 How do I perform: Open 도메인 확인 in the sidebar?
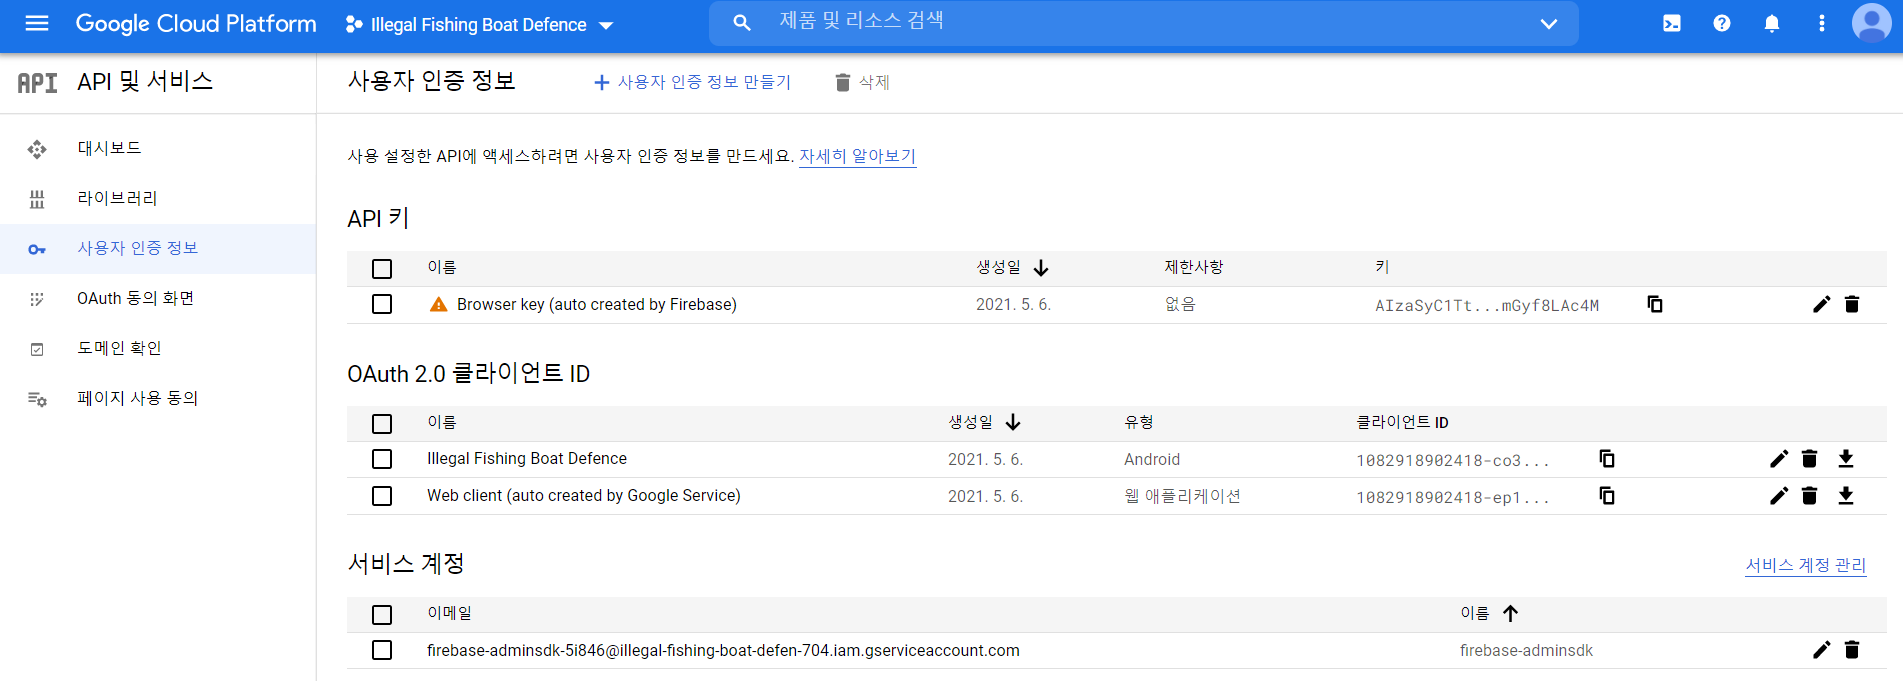tap(158, 349)
